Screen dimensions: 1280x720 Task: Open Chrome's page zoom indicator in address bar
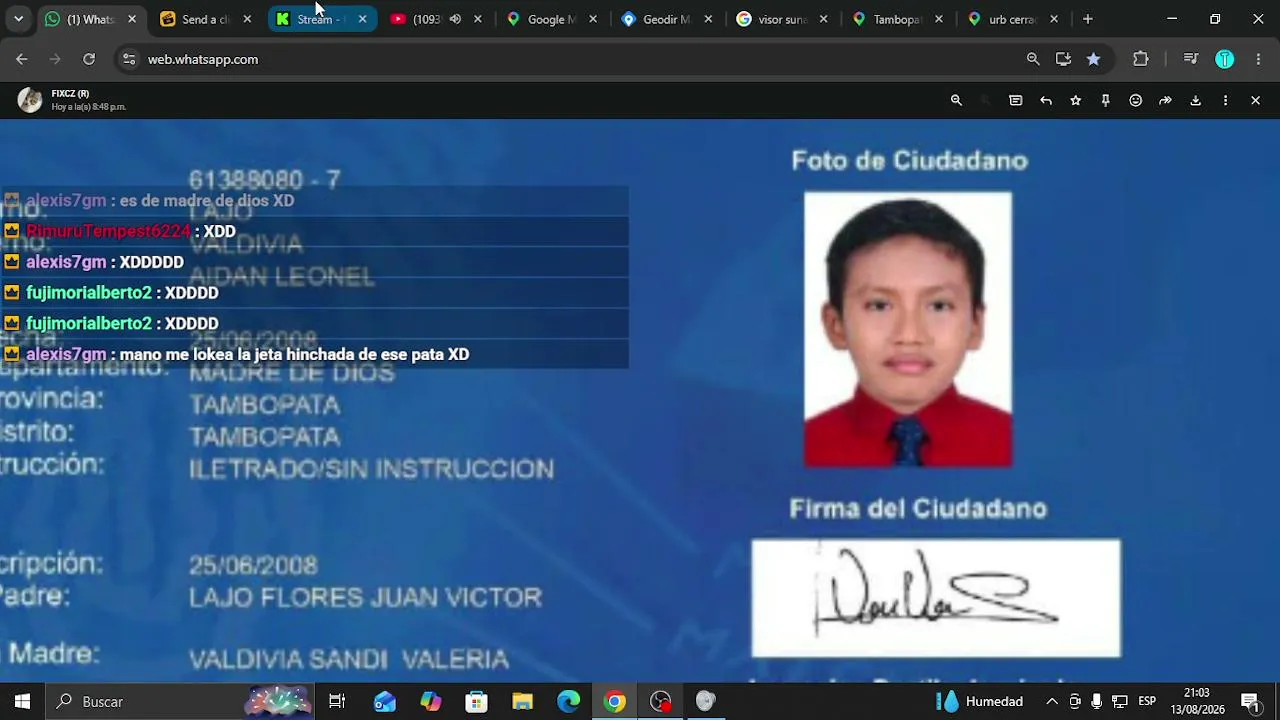(x=1033, y=59)
